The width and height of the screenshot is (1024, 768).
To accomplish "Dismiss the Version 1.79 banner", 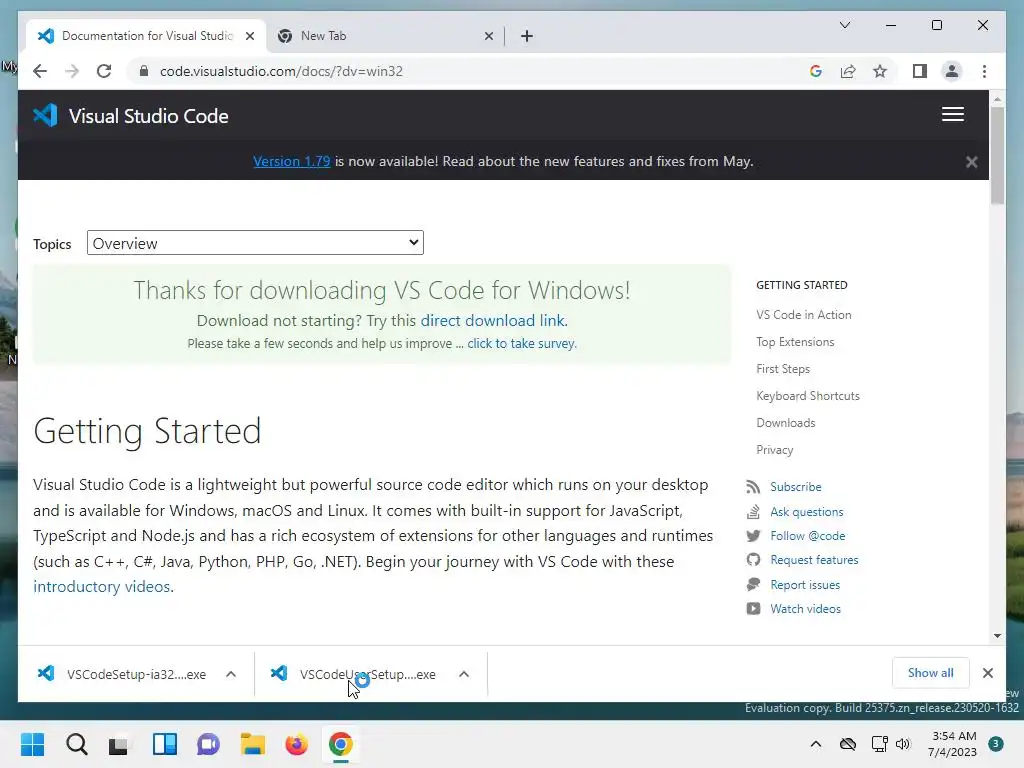I will (971, 162).
